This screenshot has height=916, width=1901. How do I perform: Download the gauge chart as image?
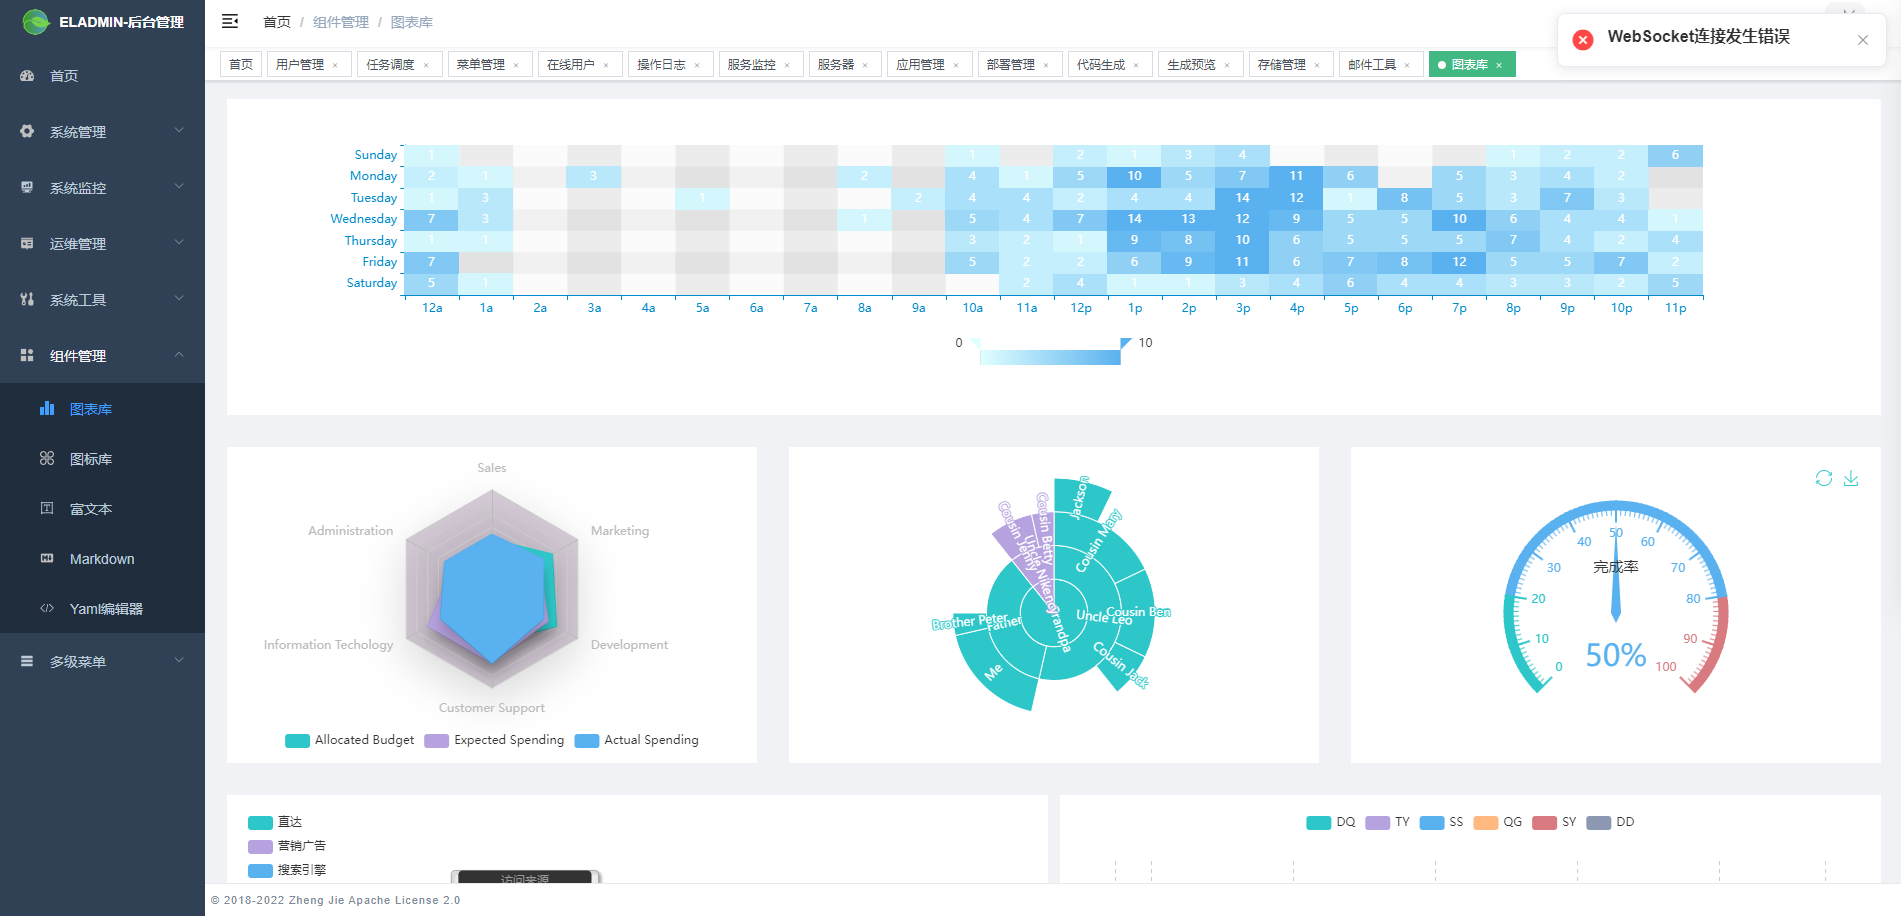[x=1851, y=479]
